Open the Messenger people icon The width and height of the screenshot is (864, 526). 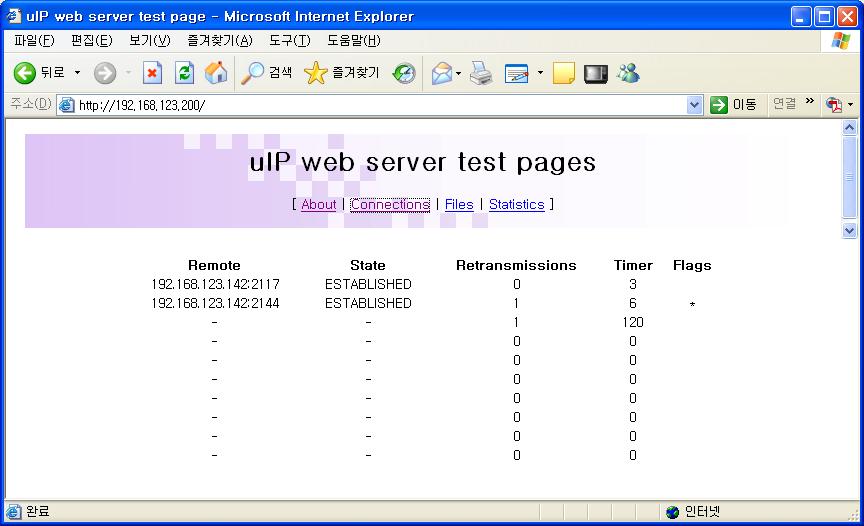(628, 73)
